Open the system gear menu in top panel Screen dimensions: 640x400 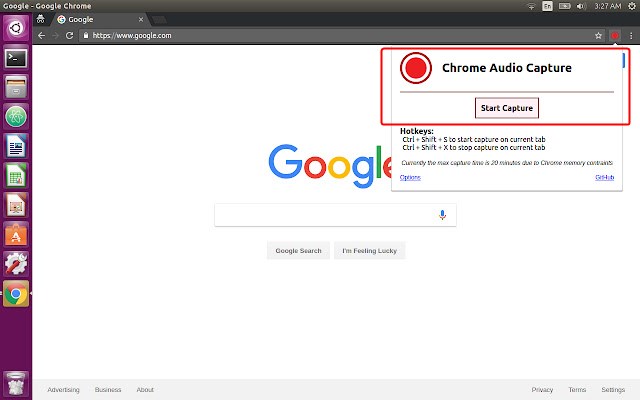pyautogui.click(x=632, y=6)
